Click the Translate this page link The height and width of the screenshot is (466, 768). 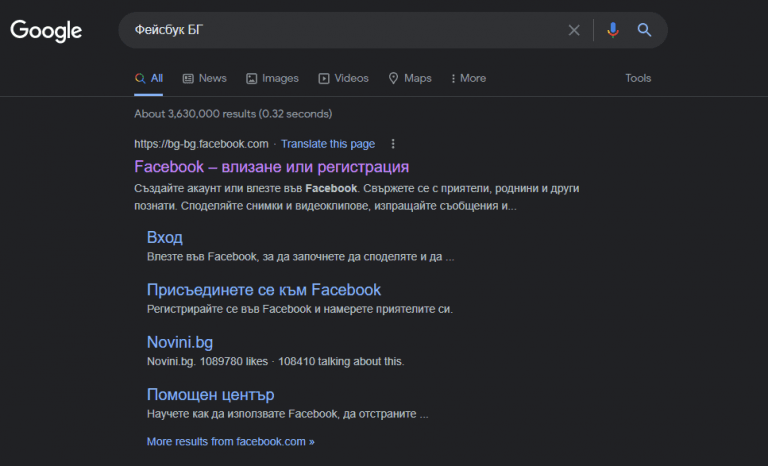pyautogui.click(x=328, y=144)
